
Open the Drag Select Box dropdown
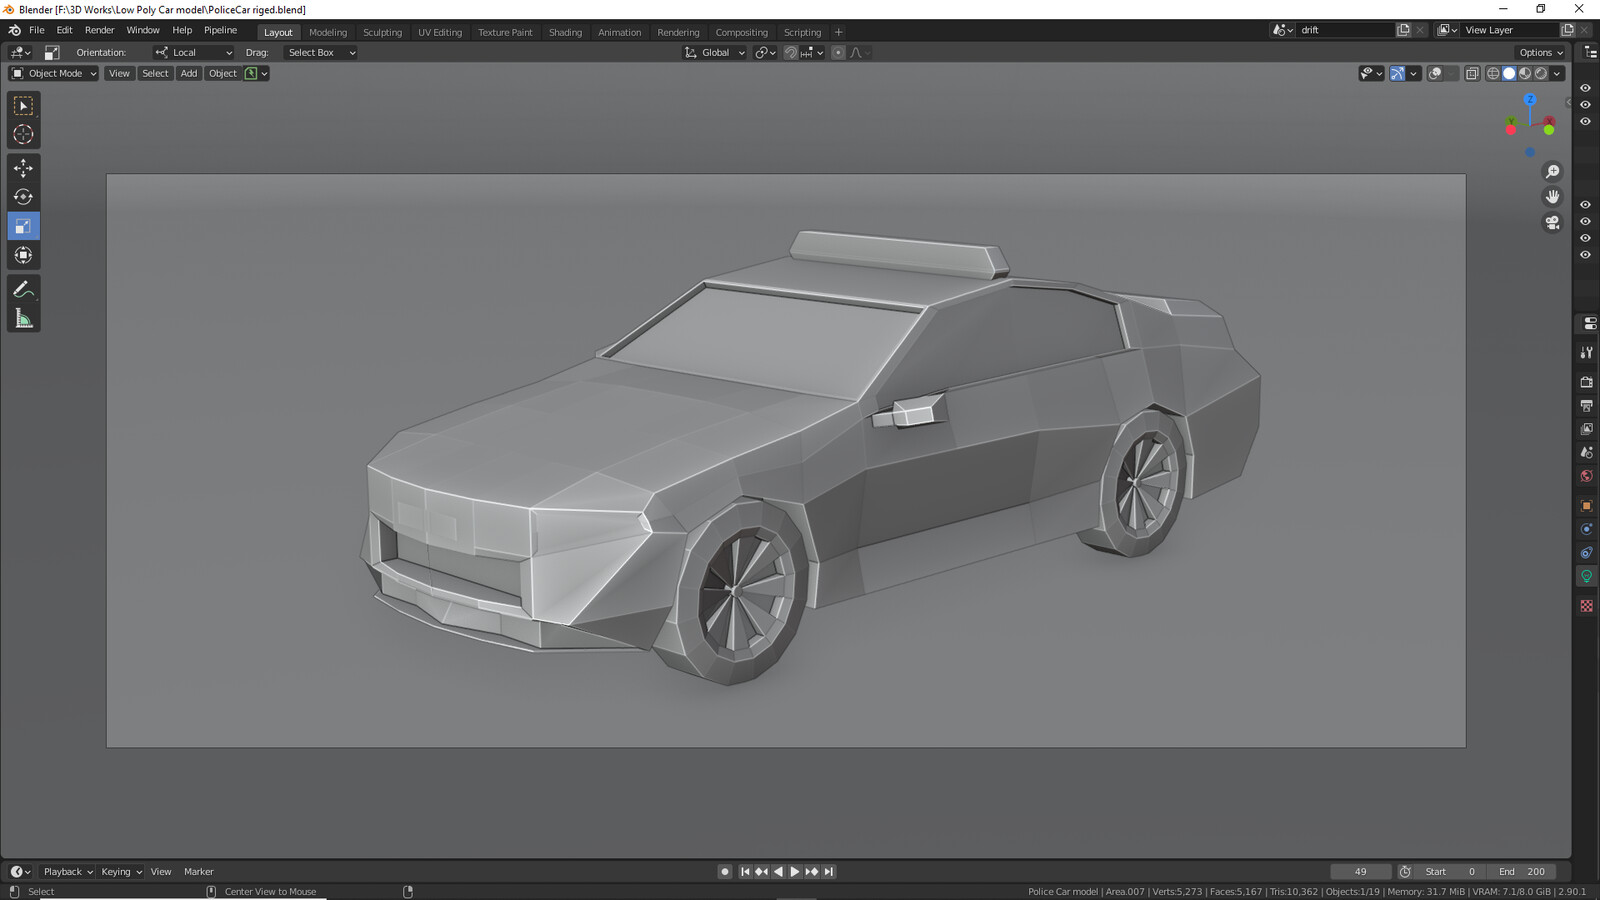tap(320, 52)
